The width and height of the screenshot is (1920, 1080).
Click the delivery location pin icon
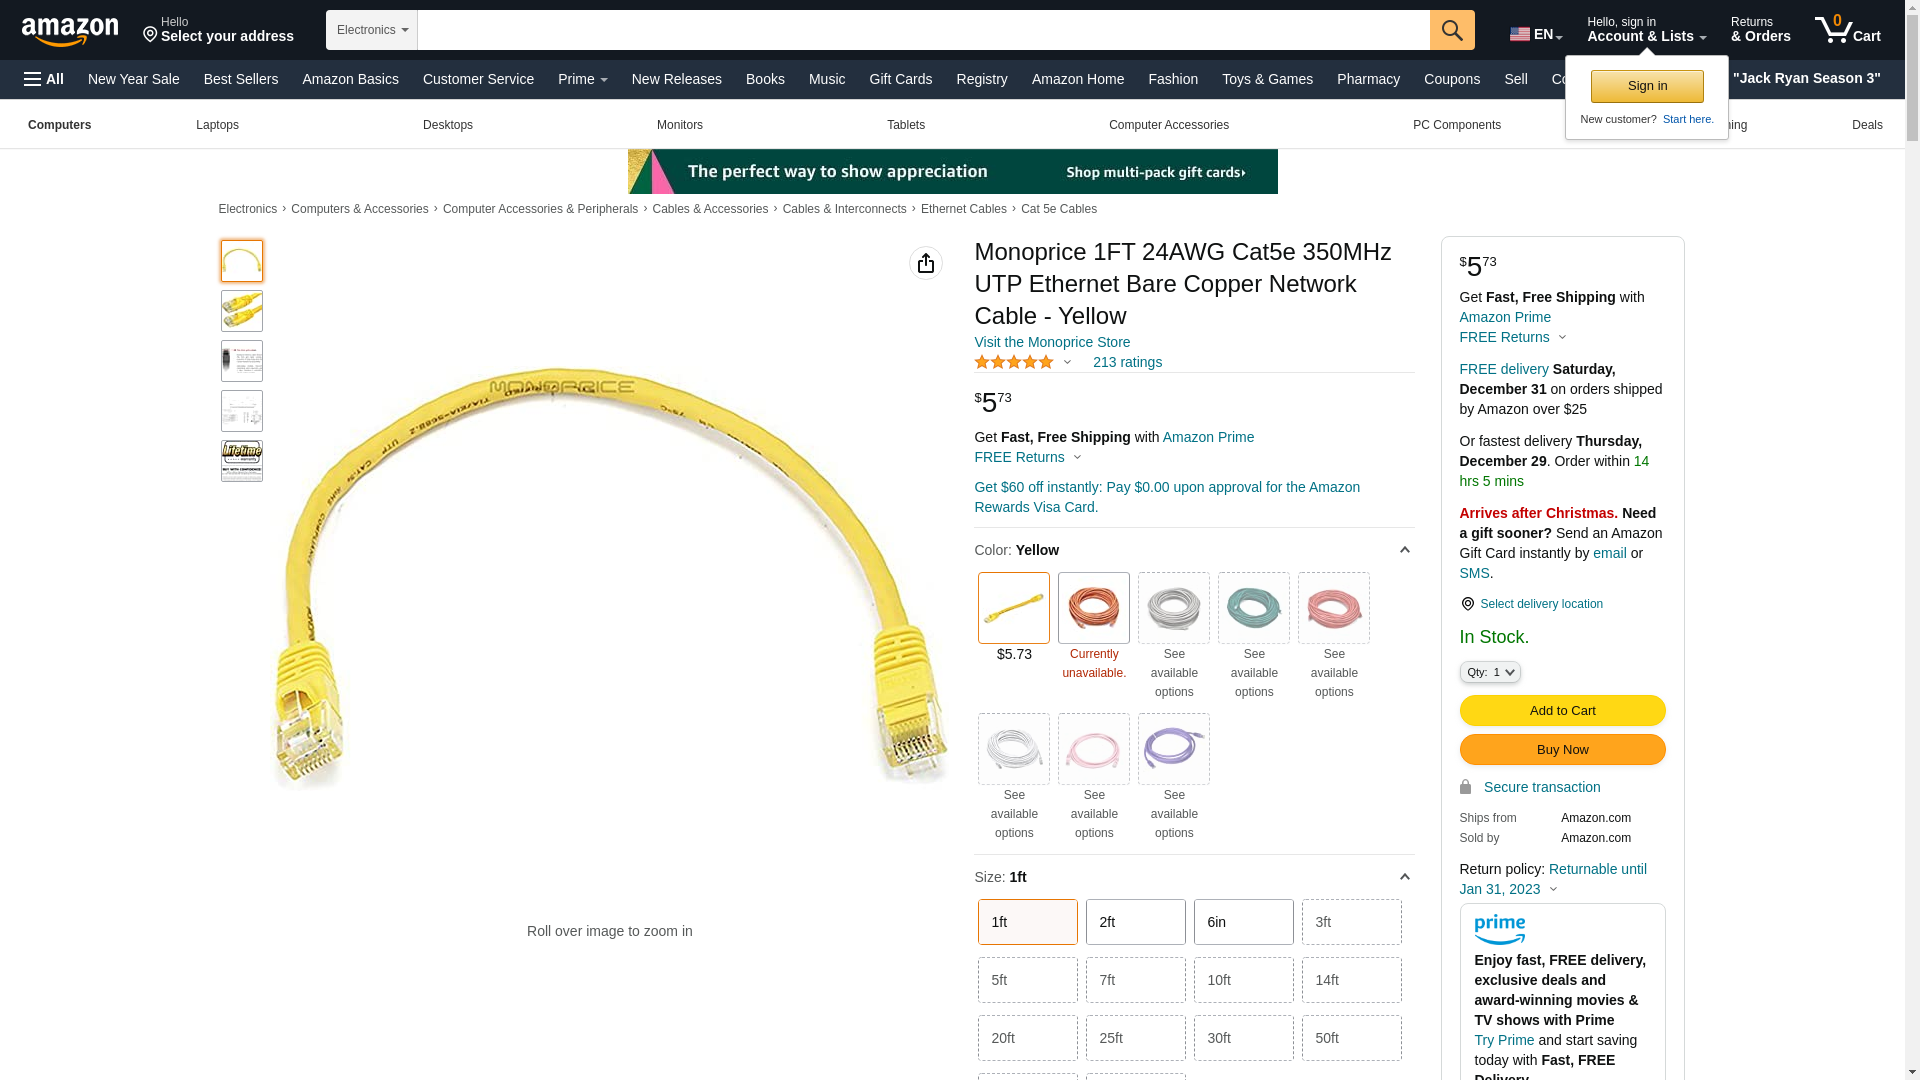tap(1467, 604)
